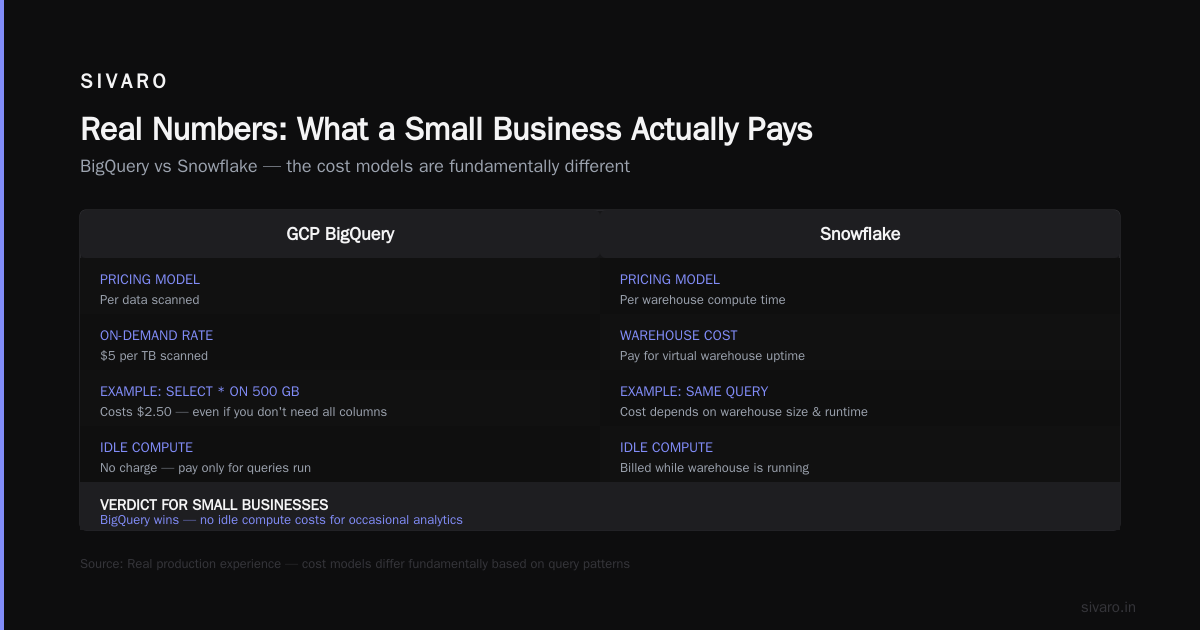Select 'Billed while warehouse is running' text

pos(714,468)
